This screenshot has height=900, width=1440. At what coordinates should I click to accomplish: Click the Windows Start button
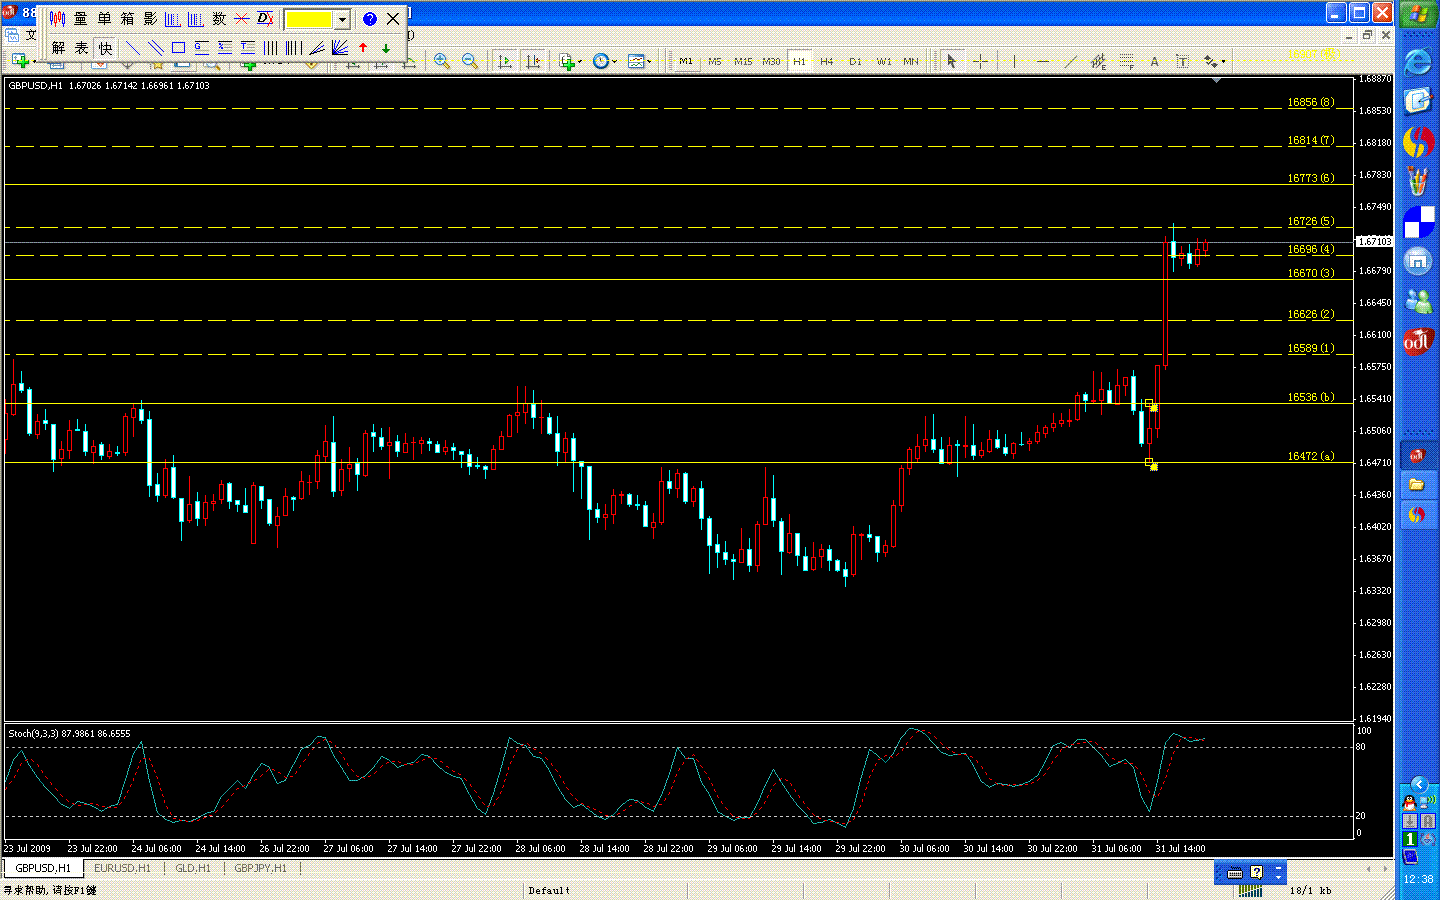tap(1418, 14)
